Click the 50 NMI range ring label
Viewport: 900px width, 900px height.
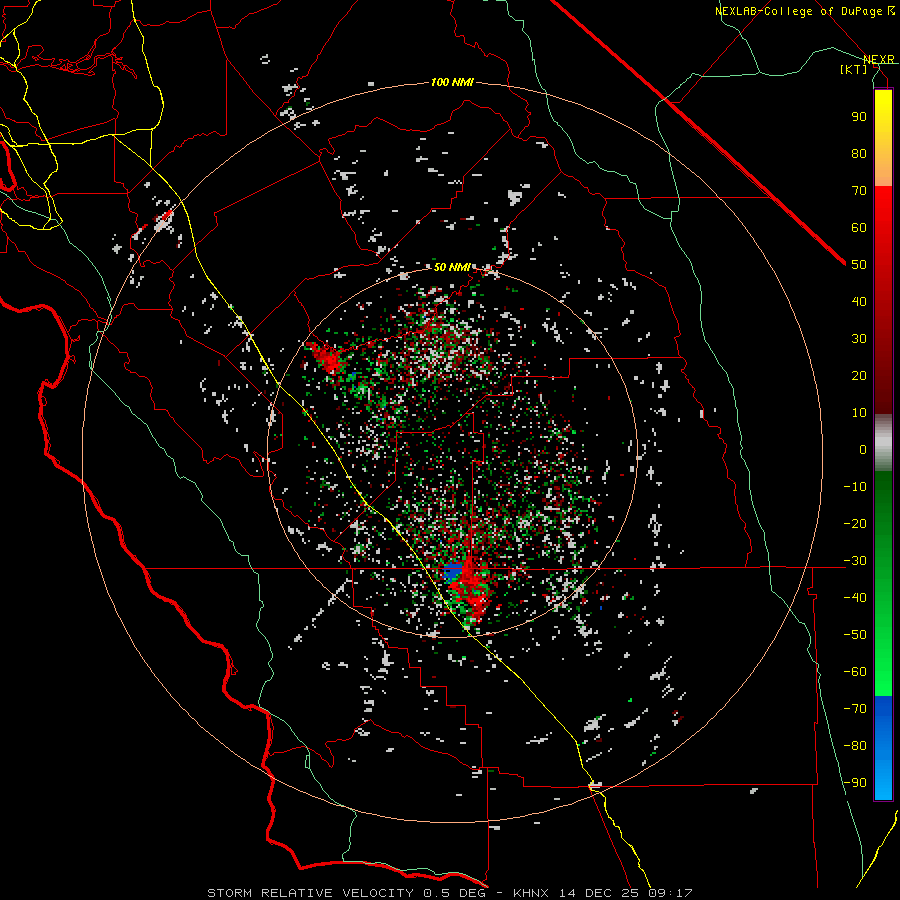click(452, 267)
